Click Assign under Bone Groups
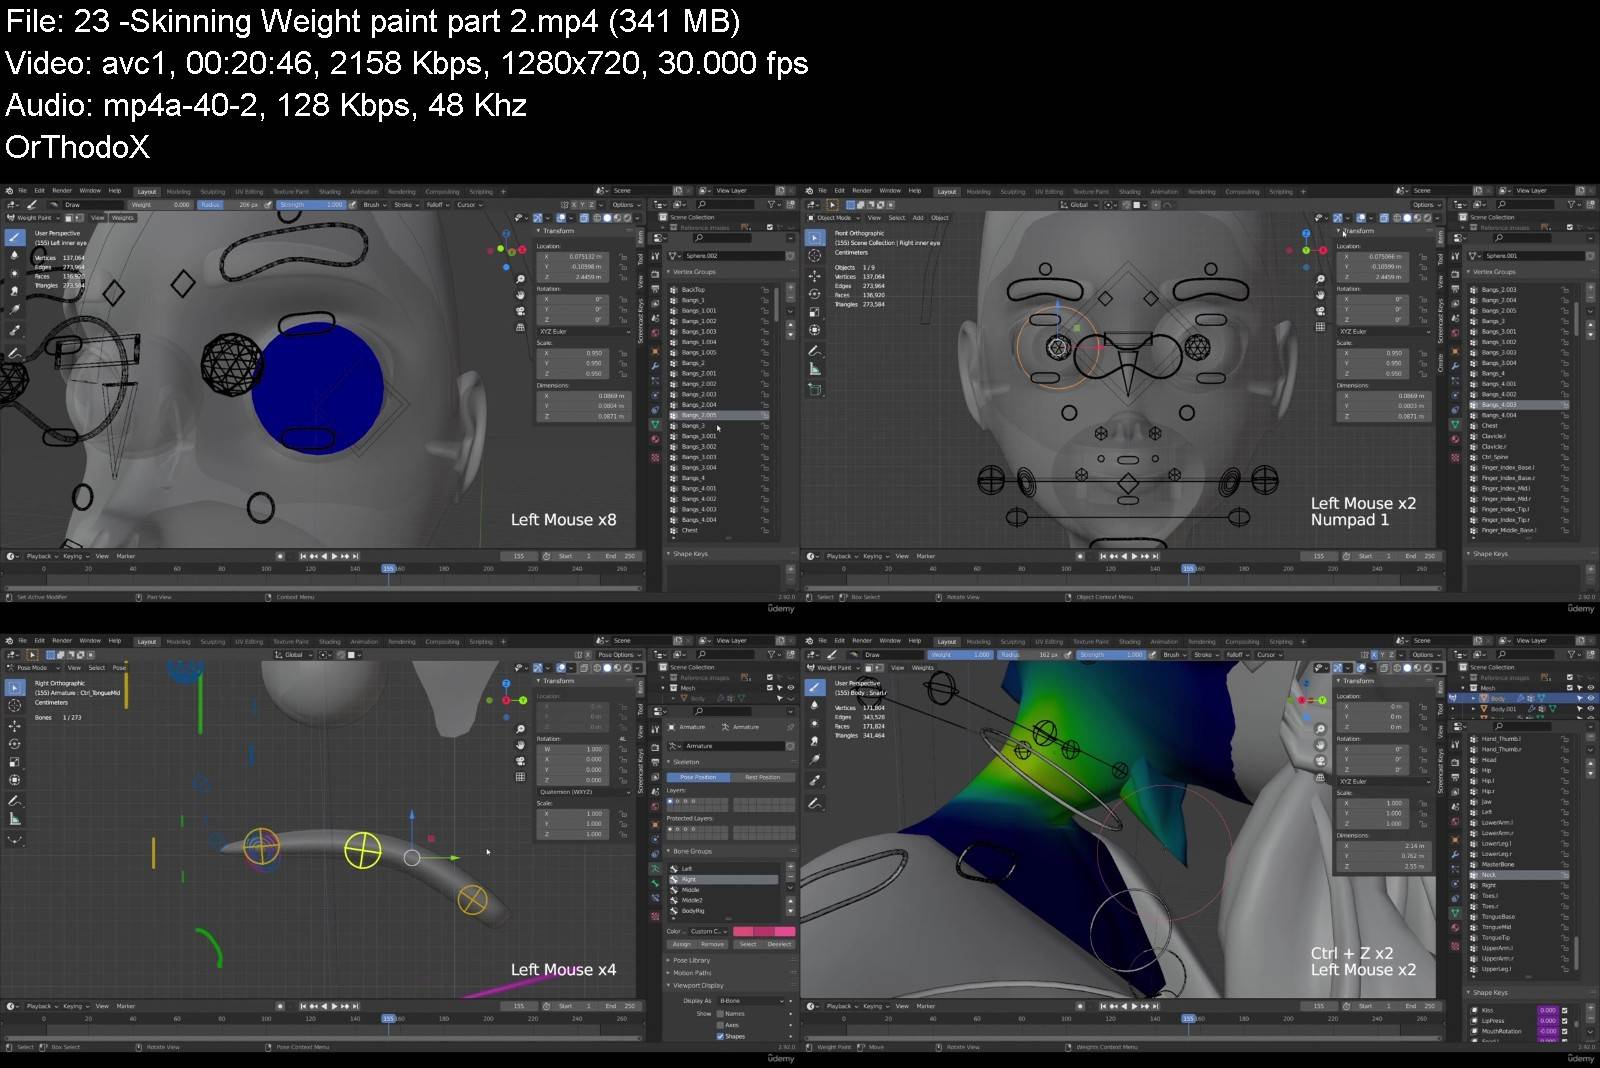The height and width of the screenshot is (1068, 1600). click(681, 944)
